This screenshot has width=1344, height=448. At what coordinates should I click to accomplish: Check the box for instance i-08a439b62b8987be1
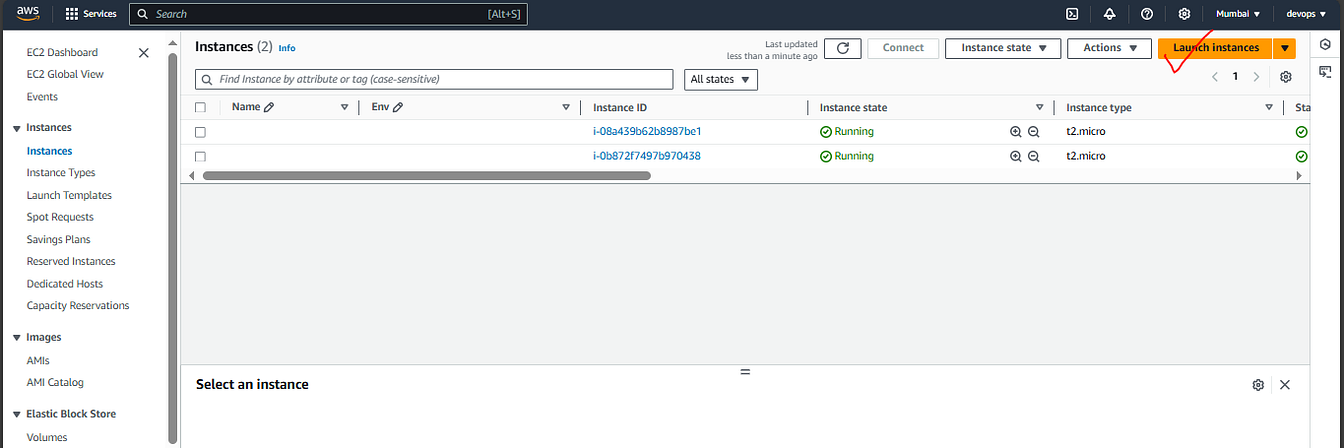(200, 132)
